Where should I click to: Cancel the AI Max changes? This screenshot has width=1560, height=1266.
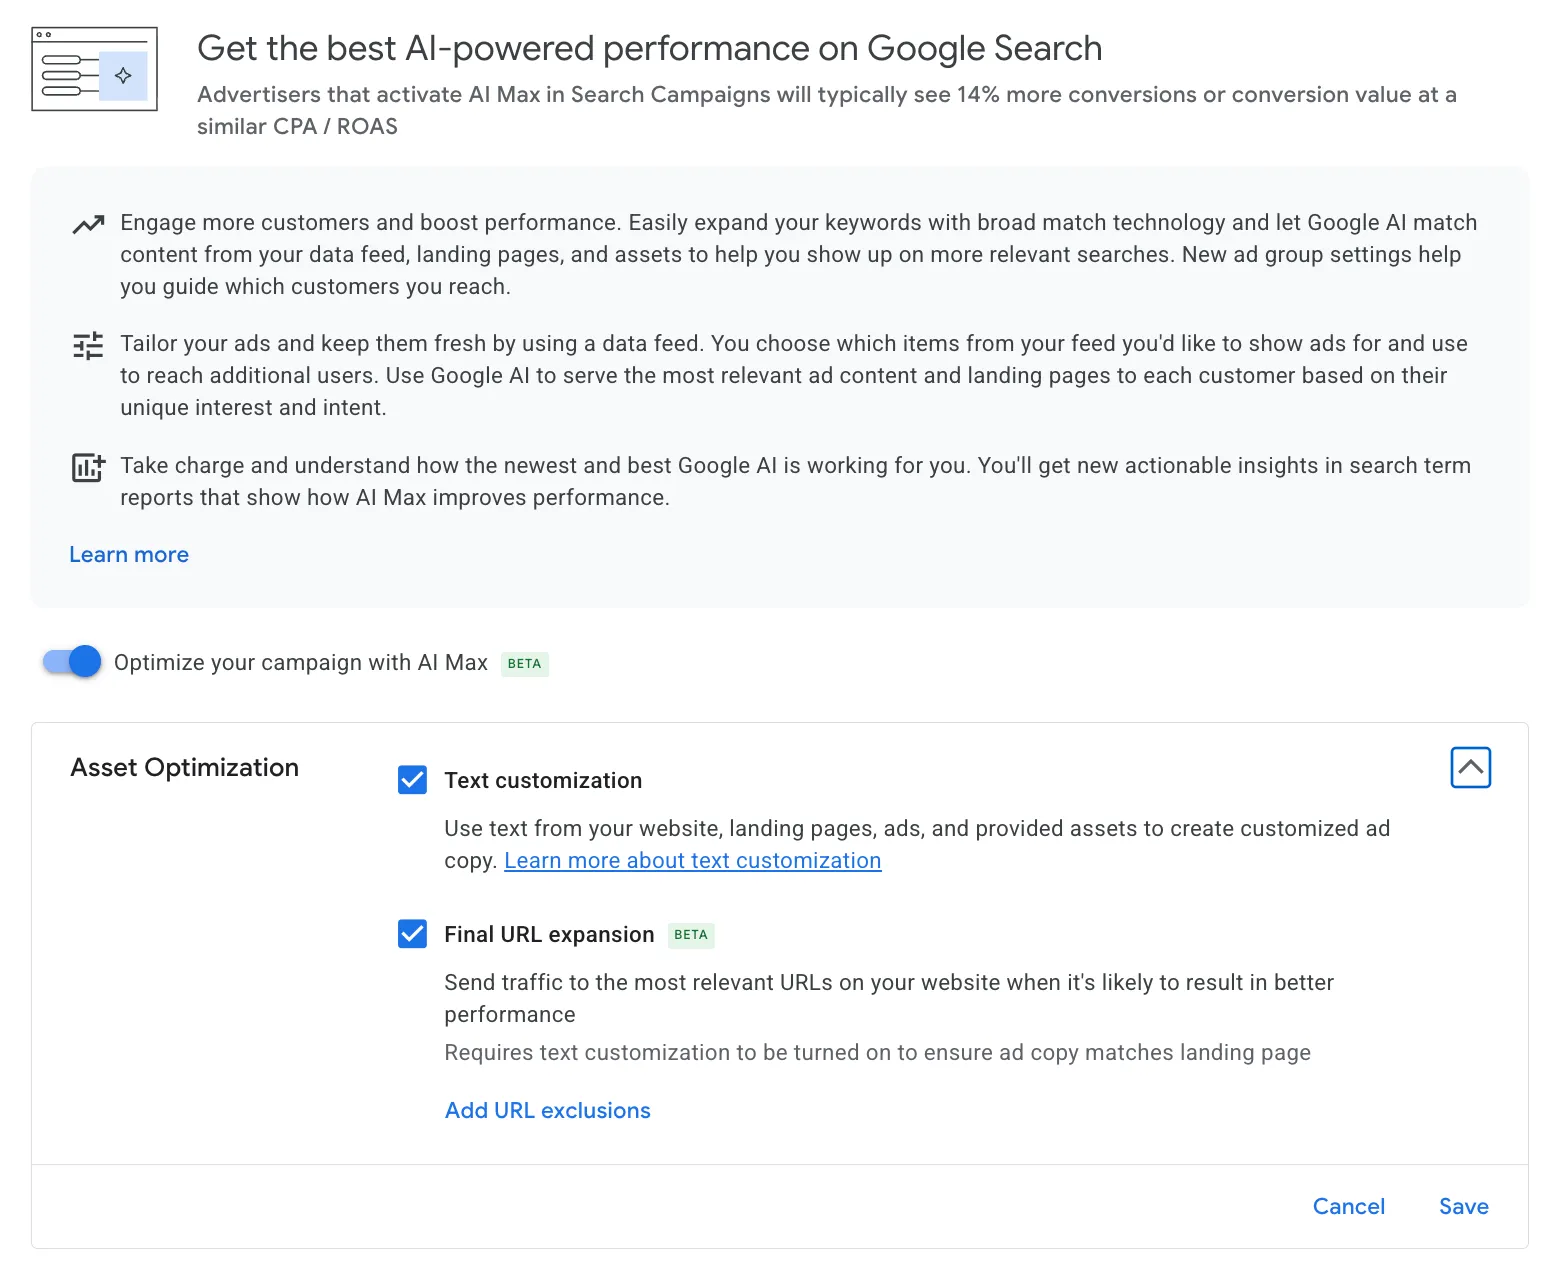coord(1348,1207)
